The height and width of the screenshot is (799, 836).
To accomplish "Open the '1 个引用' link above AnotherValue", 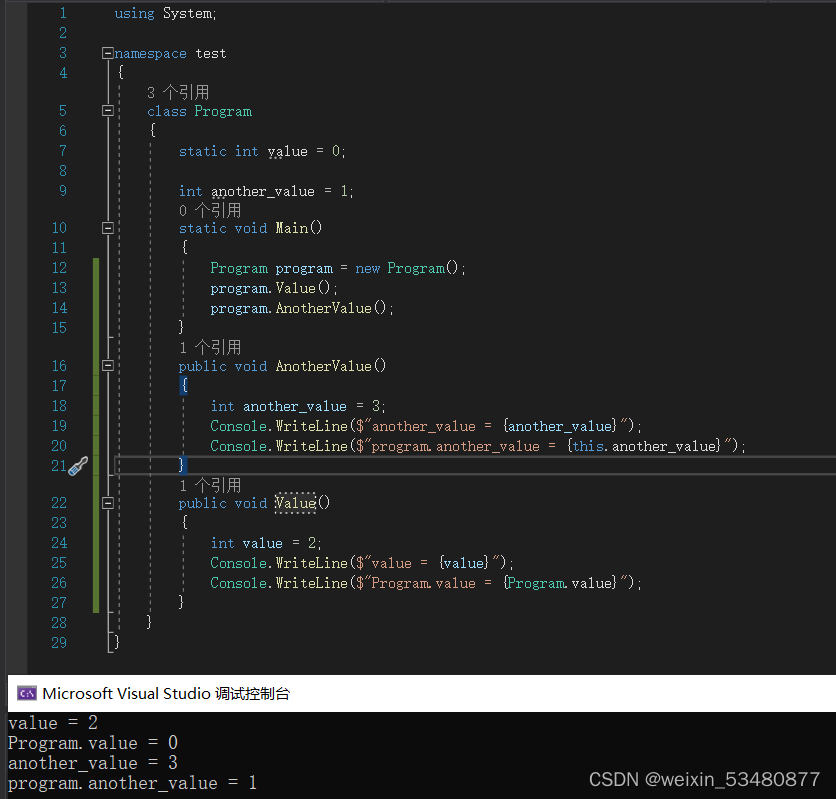I will point(210,348).
